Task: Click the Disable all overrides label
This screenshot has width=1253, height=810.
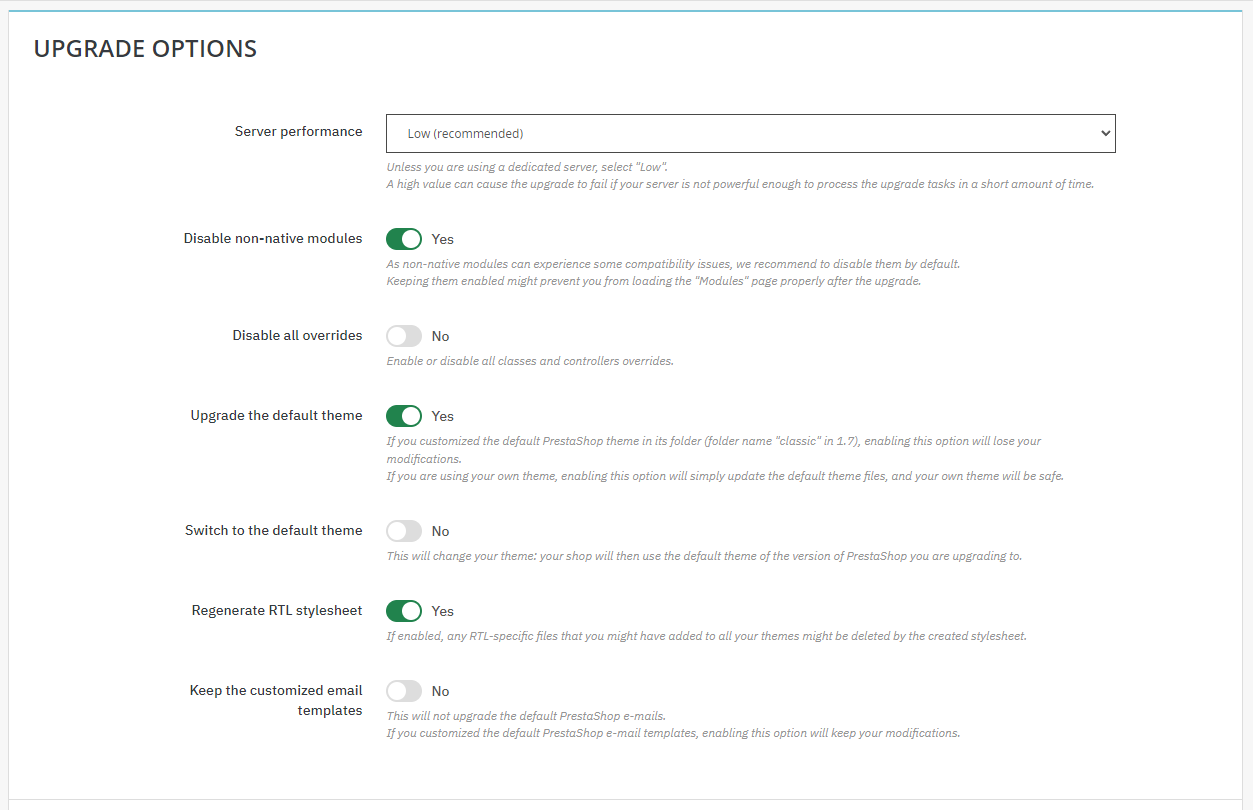Action: click(x=298, y=336)
